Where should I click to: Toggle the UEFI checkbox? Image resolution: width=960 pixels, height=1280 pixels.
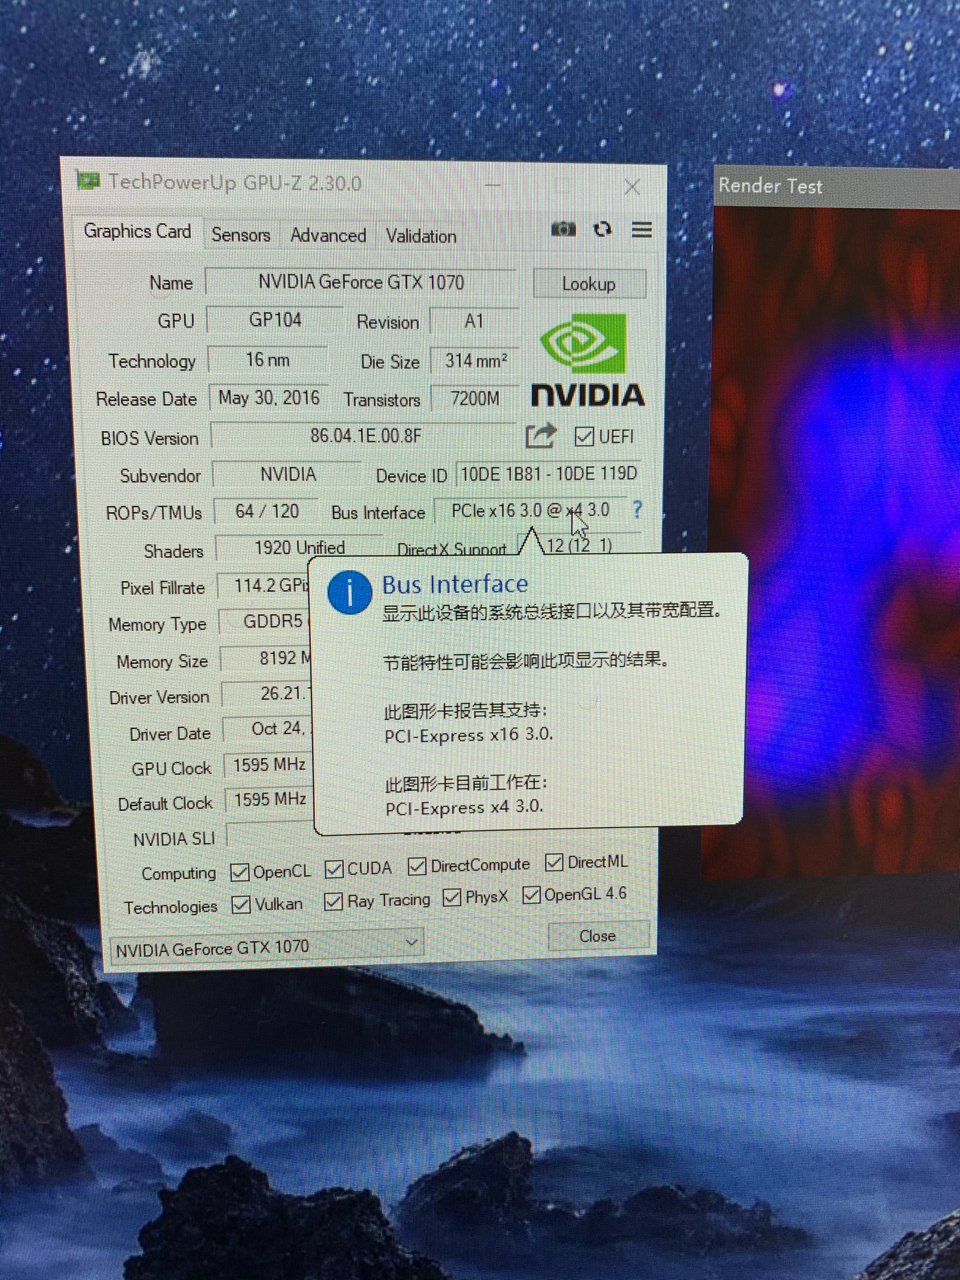pyautogui.click(x=583, y=436)
